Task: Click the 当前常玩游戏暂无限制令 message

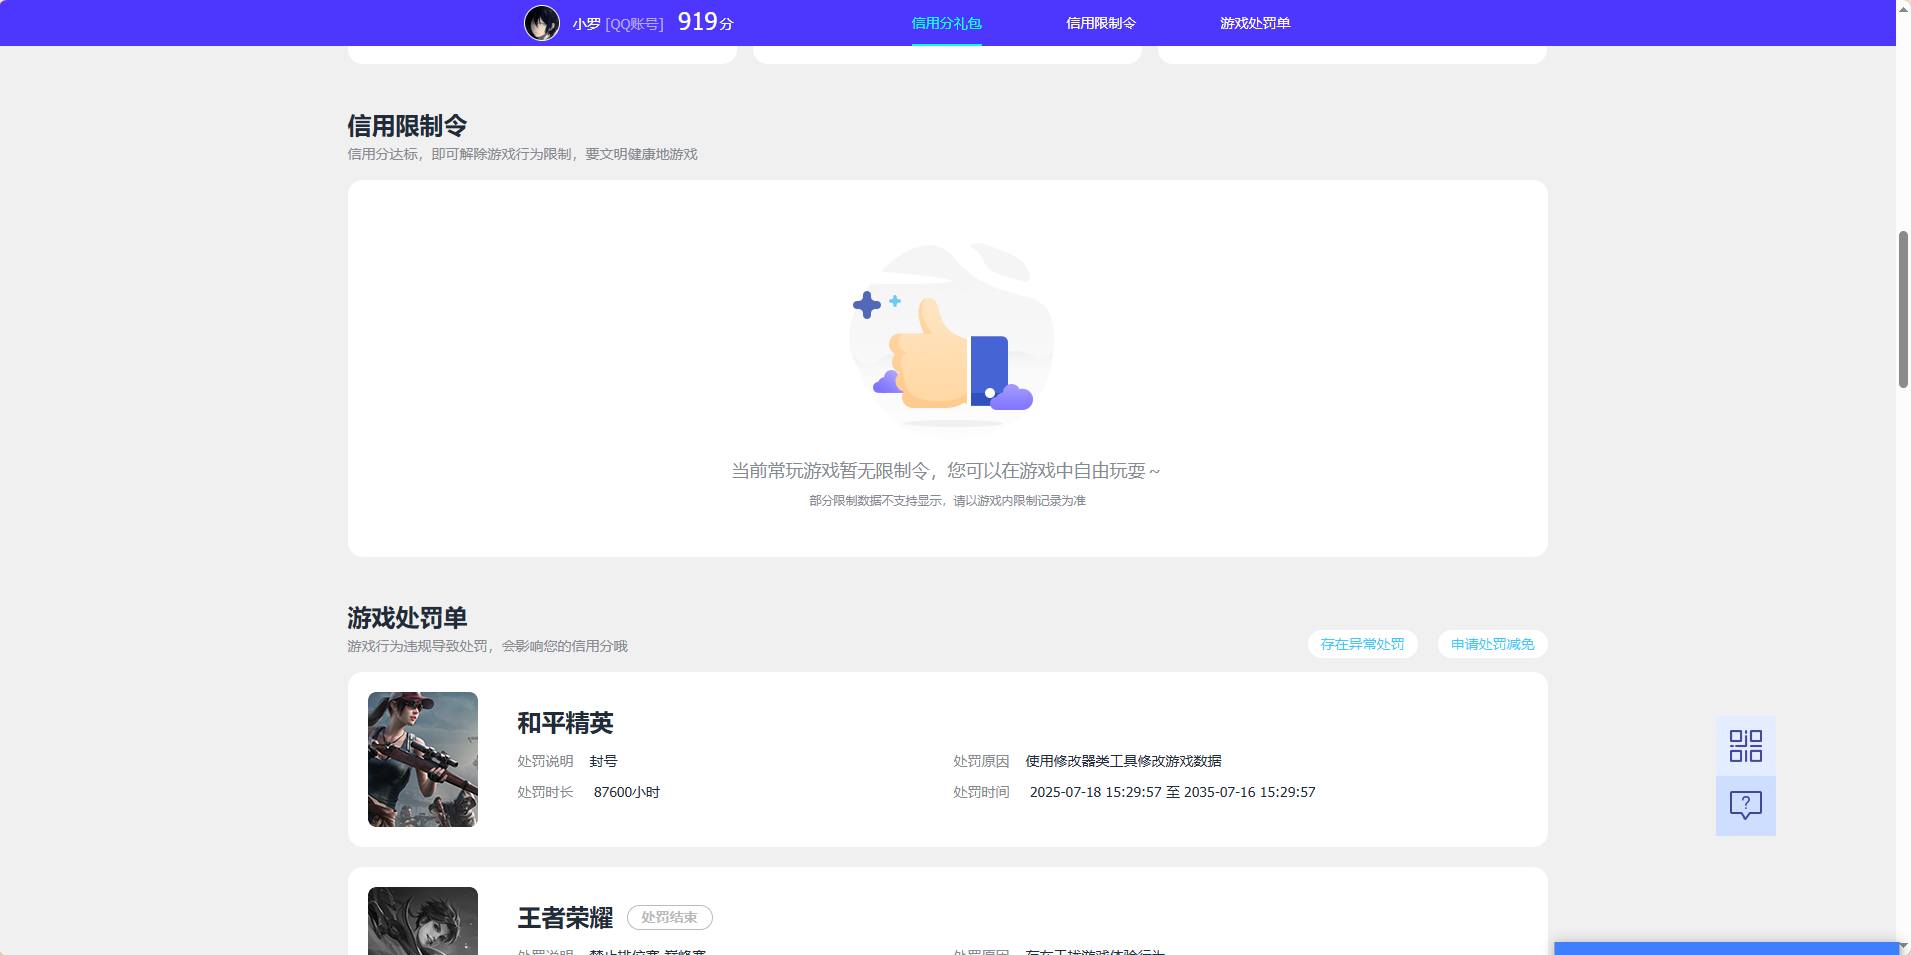Action: 946,471
